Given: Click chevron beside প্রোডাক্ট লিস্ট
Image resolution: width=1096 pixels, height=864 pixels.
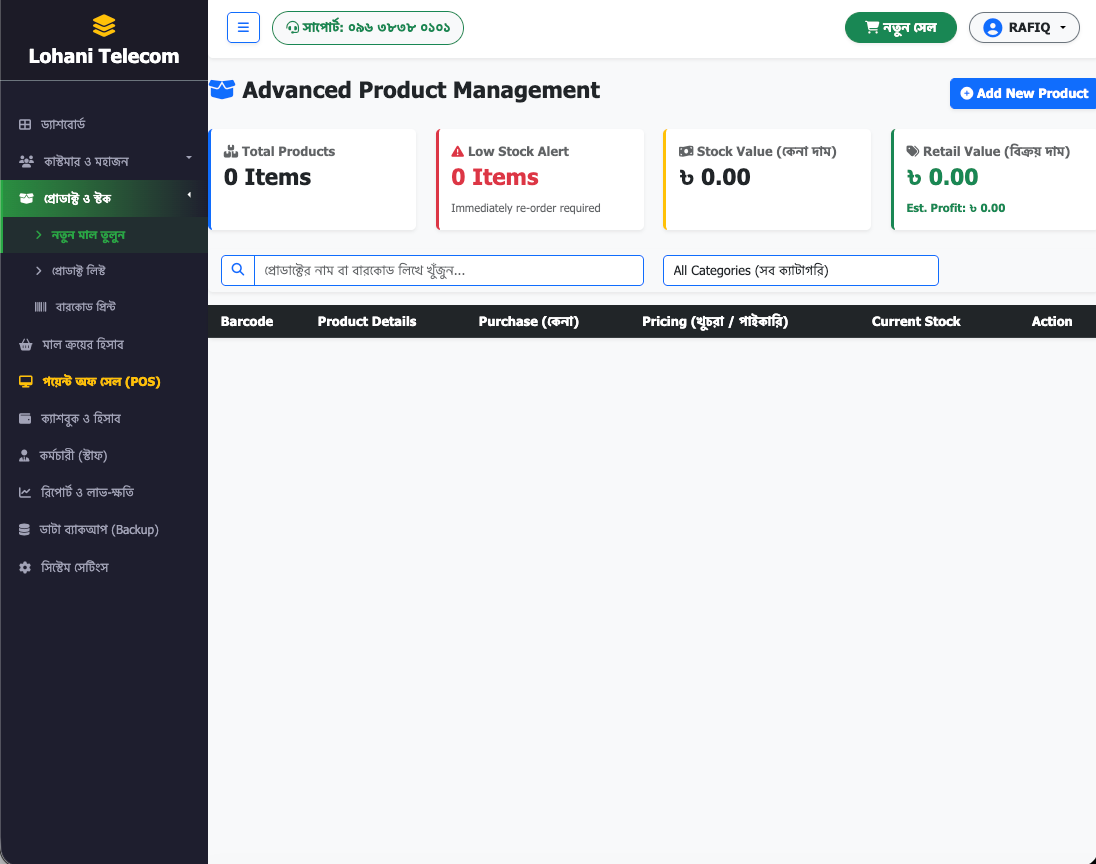Looking at the screenshot, I should (38, 271).
